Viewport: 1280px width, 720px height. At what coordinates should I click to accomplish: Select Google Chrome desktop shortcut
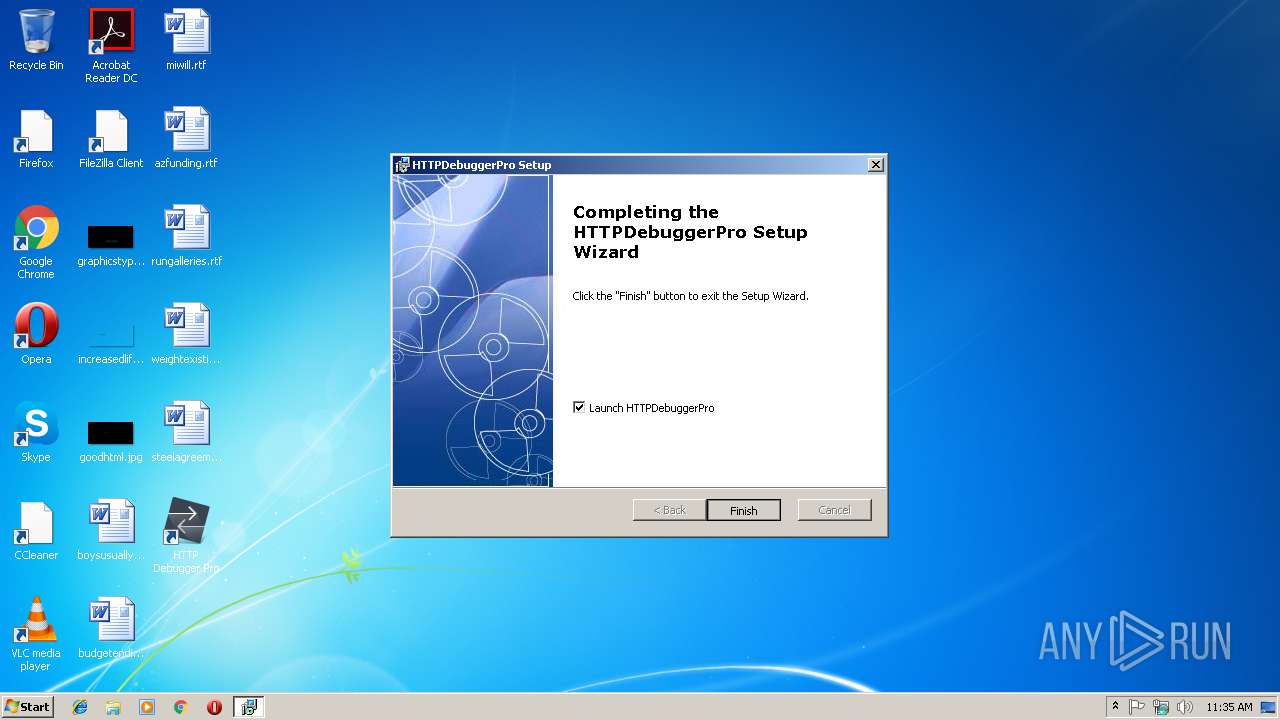pyautogui.click(x=36, y=242)
